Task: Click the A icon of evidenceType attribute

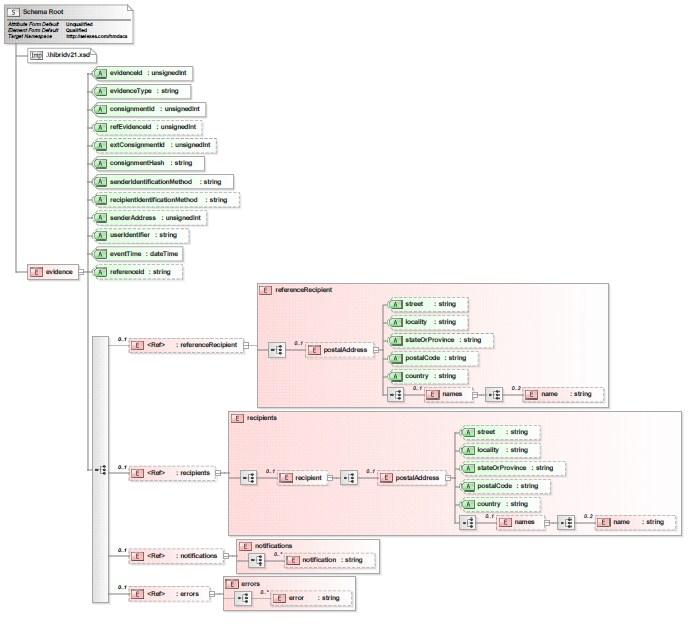Action: (100, 91)
